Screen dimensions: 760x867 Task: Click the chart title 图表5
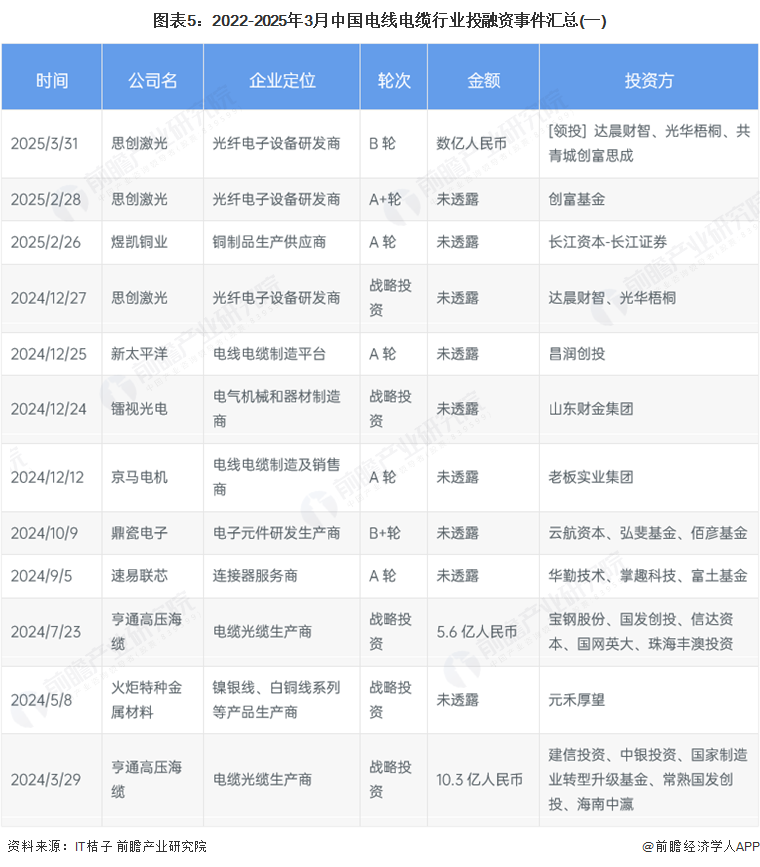pos(379,21)
